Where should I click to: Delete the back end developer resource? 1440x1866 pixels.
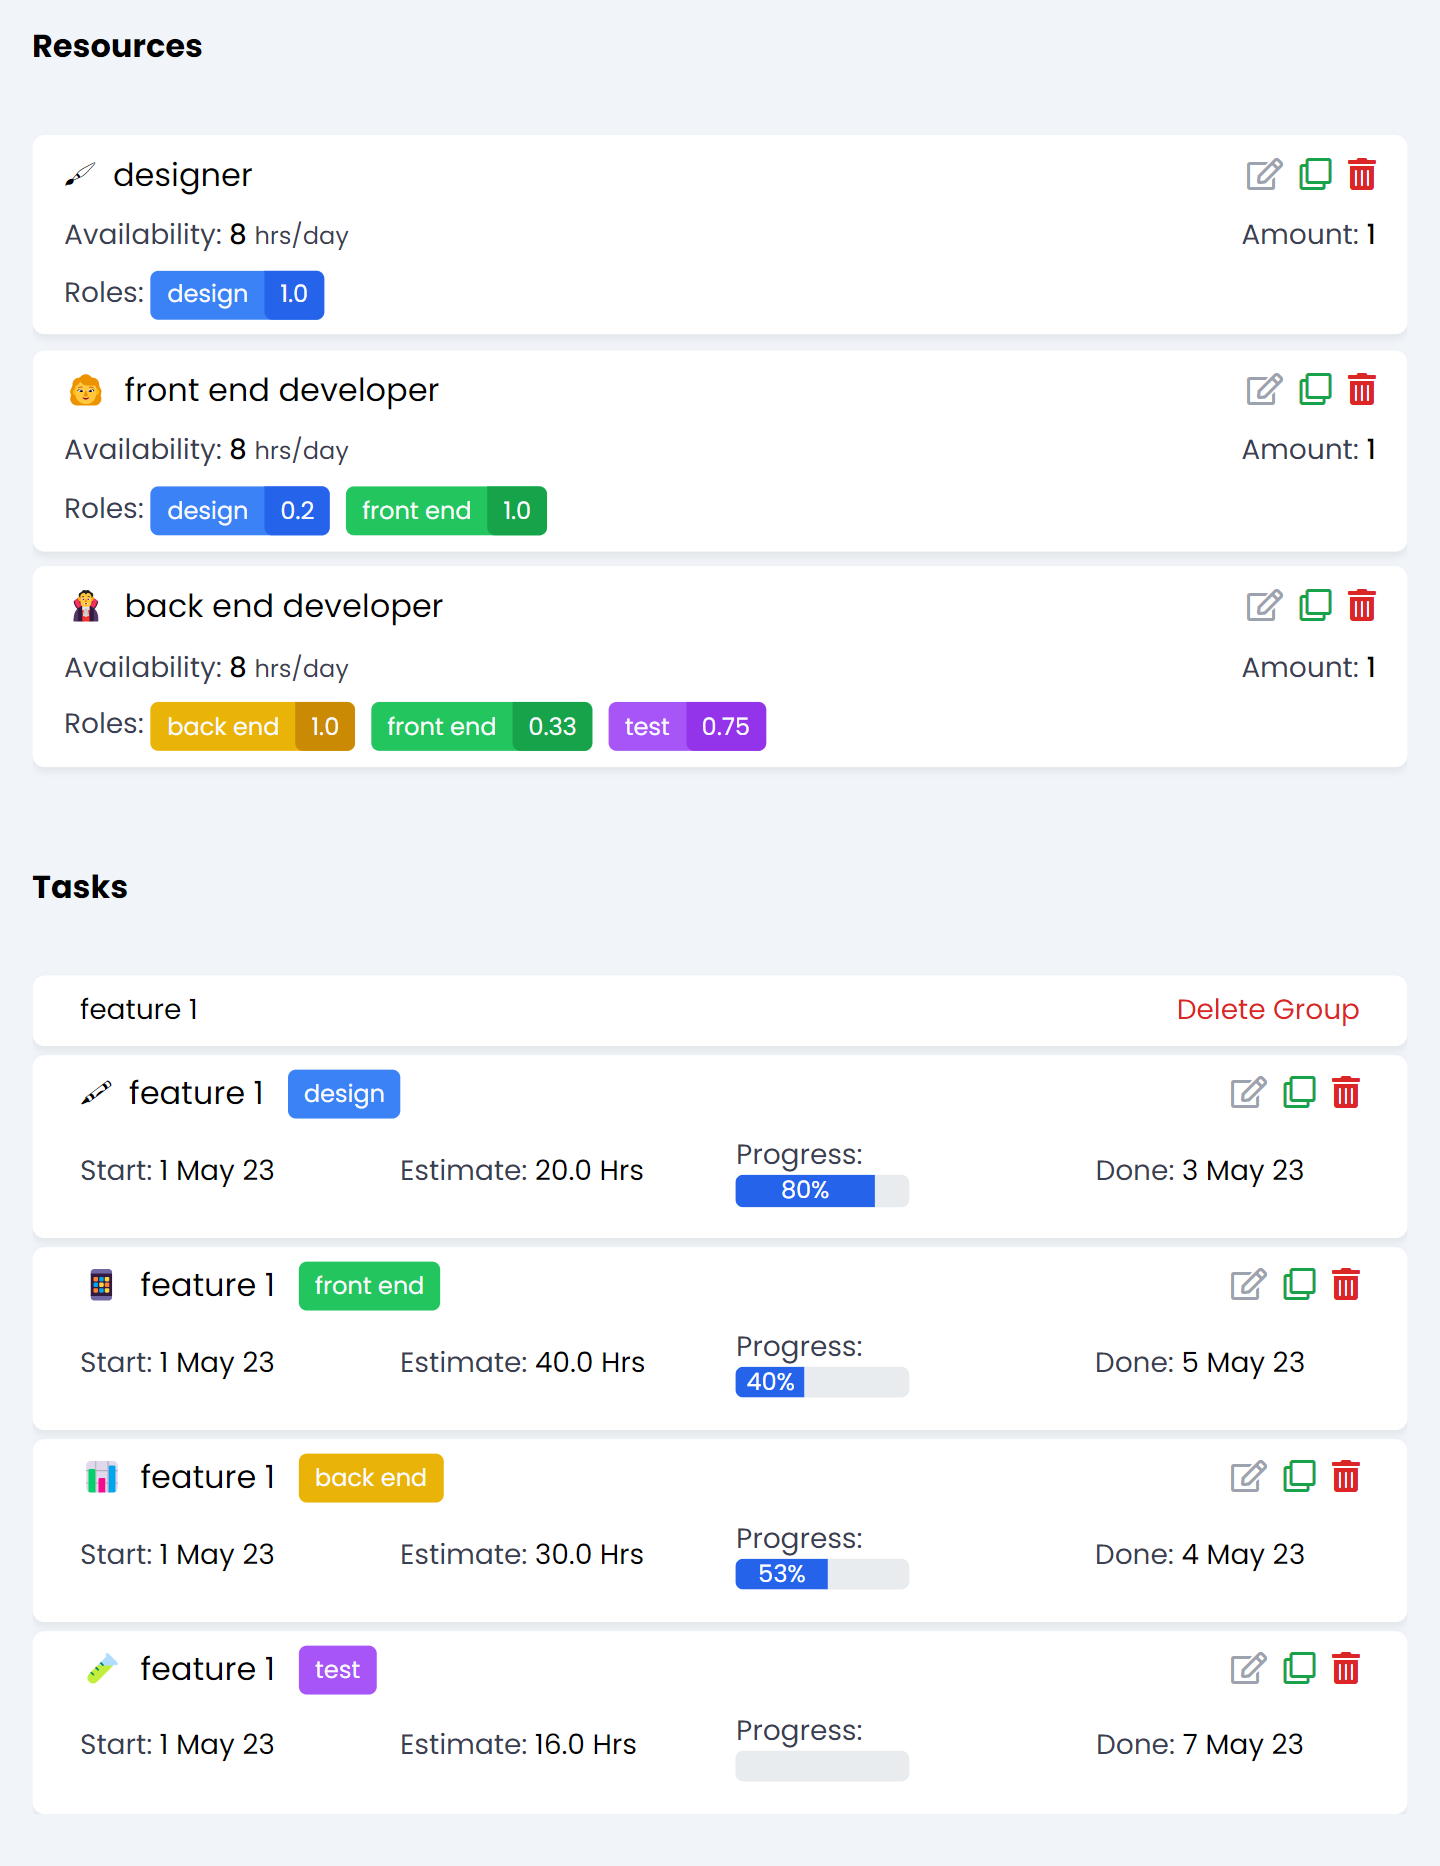click(x=1363, y=605)
